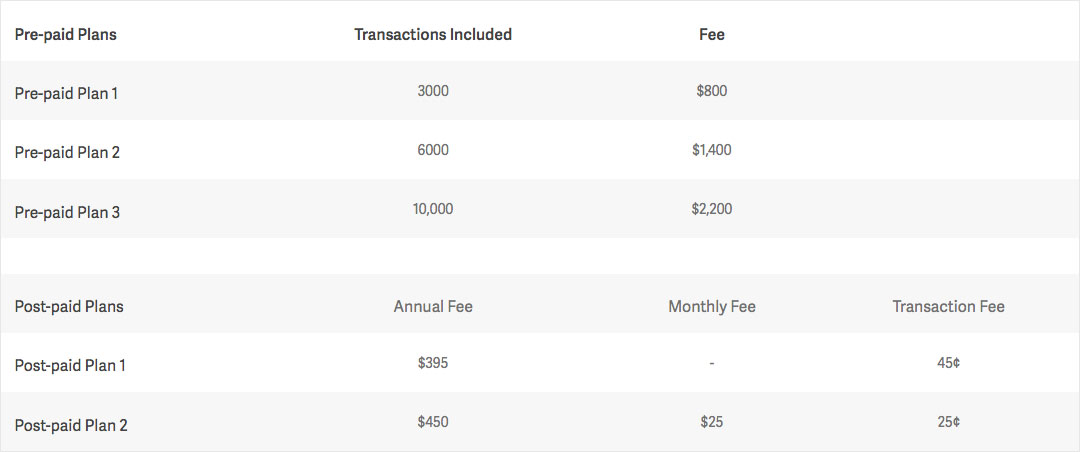Click the $2,200 fee value
Screen dimensions: 1080x452
pos(711,209)
